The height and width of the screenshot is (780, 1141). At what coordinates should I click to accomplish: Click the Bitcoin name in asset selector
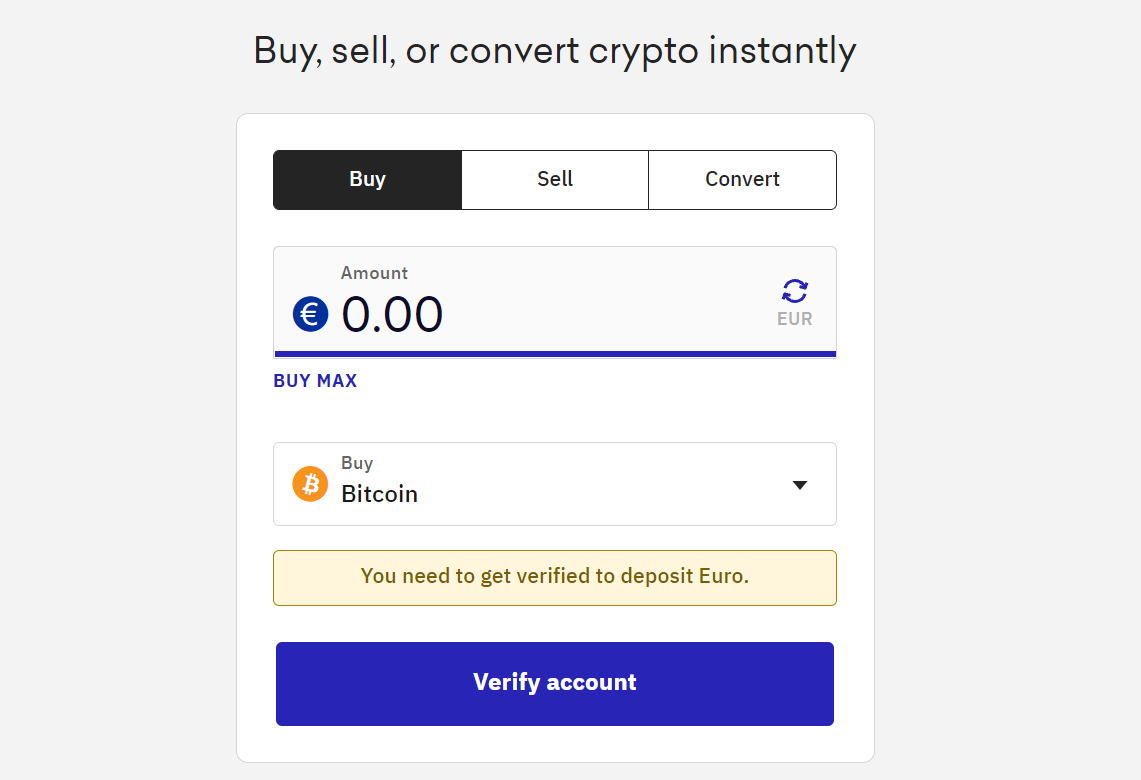[379, 494]
